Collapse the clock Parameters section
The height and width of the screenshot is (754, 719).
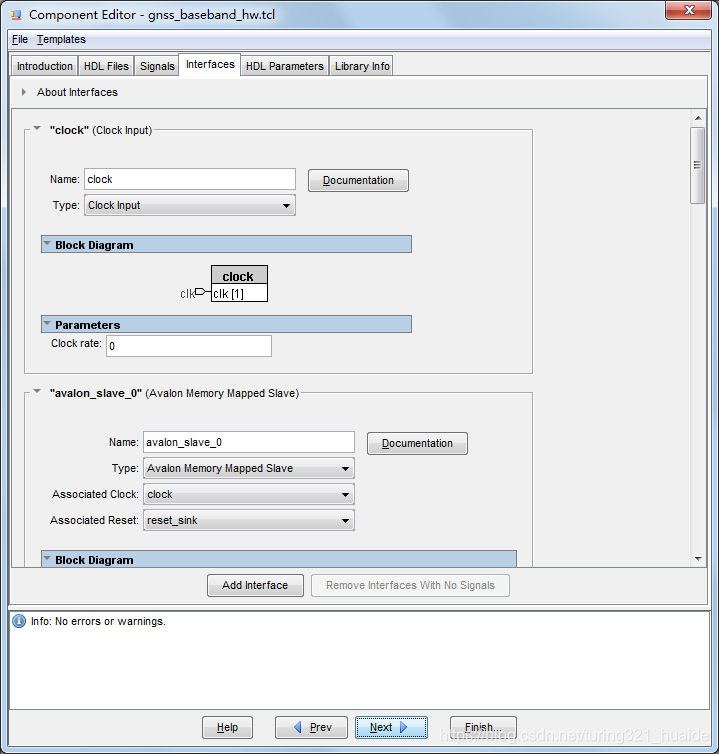pos(47,324)
